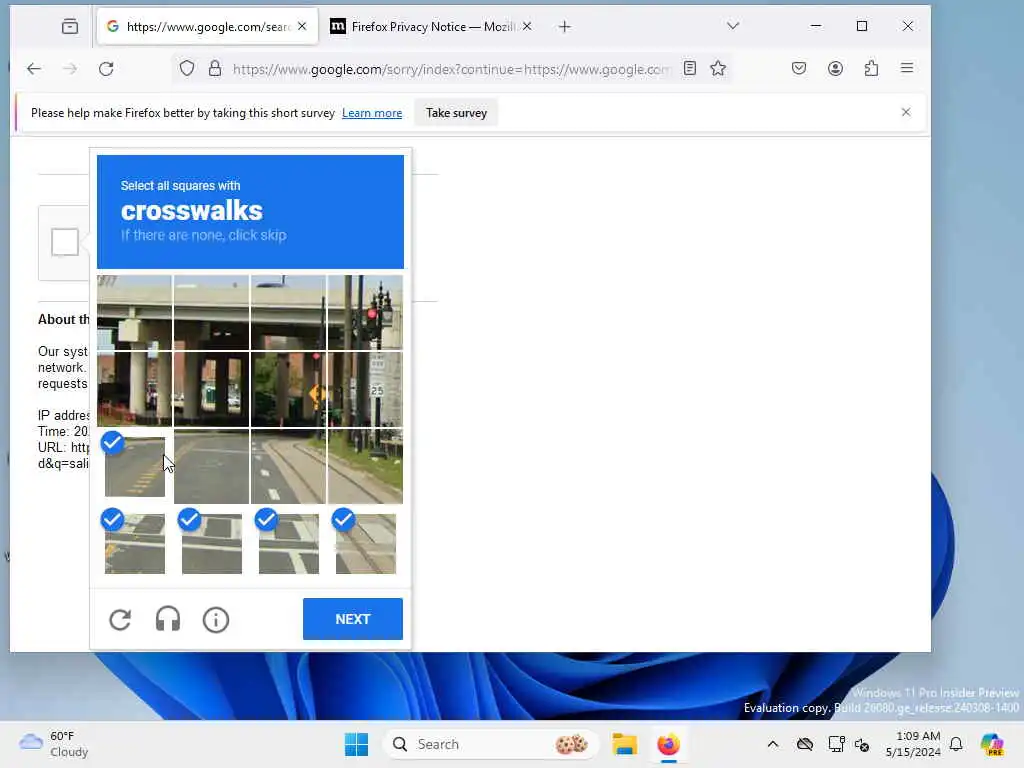Click Take survey button
This screenshot has height=768, width=1024.
(x=456, y=113)
